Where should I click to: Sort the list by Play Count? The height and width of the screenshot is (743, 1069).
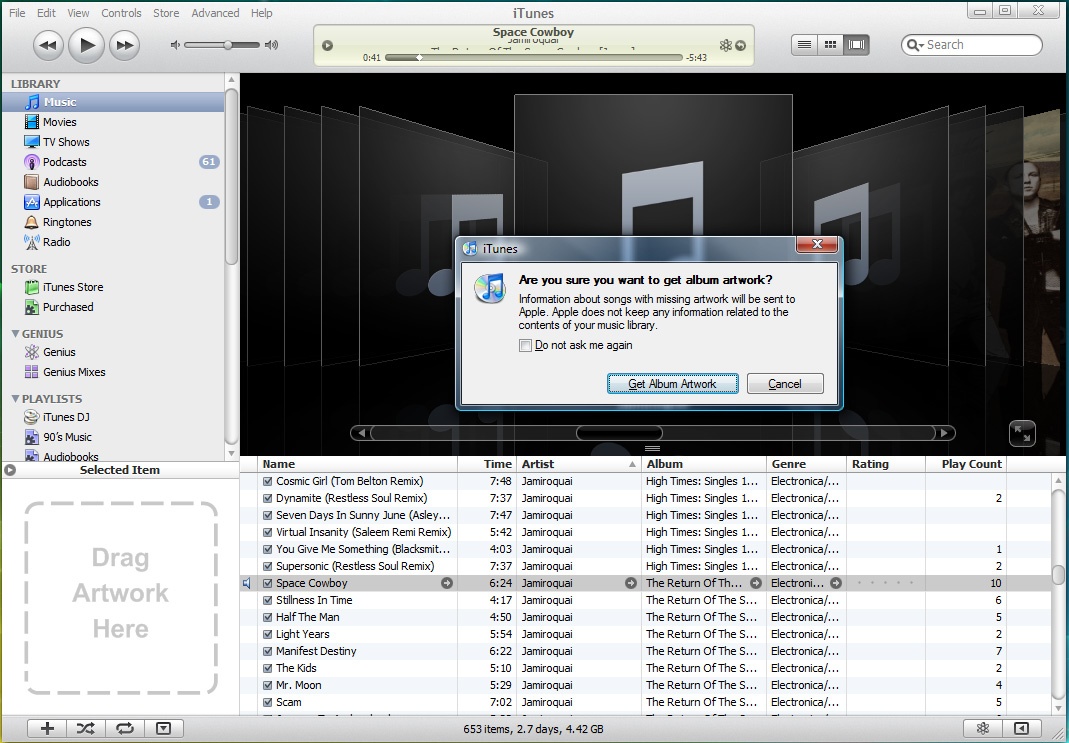coord(965,464)
